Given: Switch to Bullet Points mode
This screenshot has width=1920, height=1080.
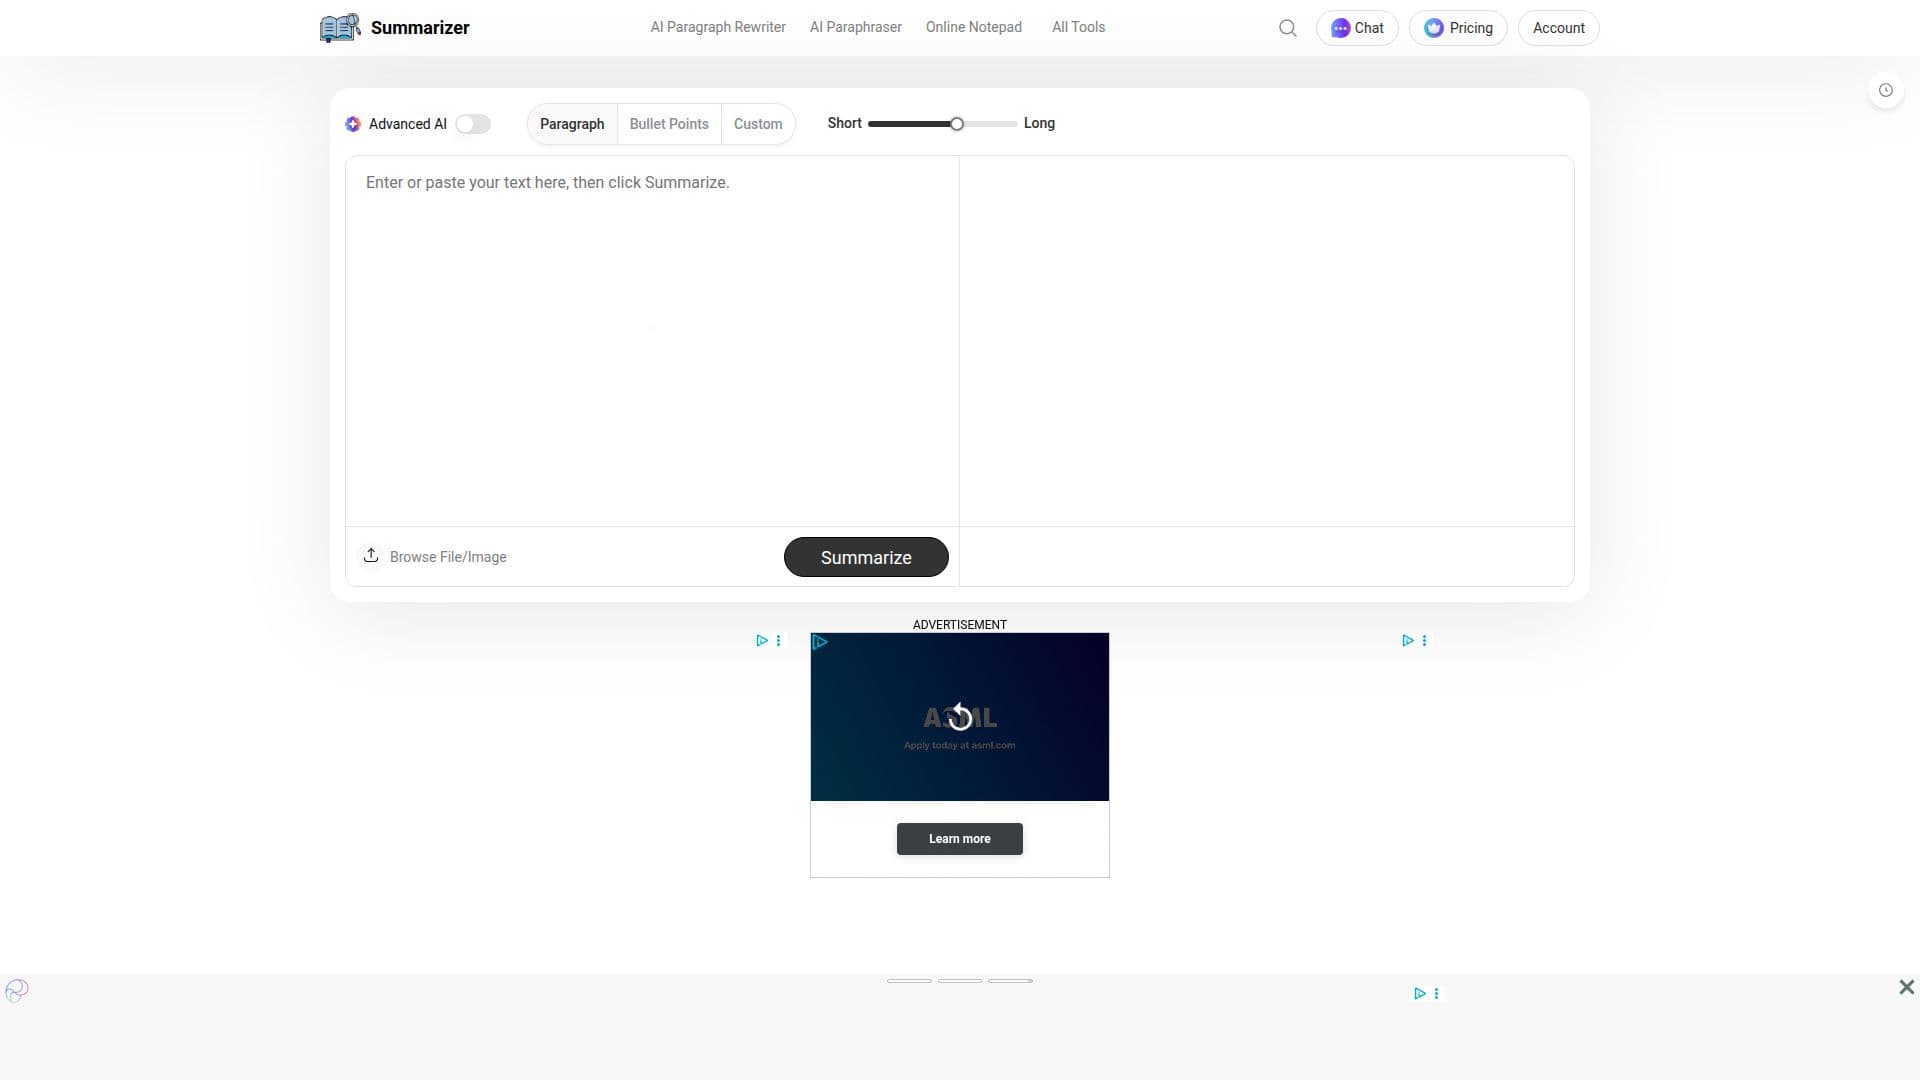Looking at the screenshot, I should click(x=669, y=124).
